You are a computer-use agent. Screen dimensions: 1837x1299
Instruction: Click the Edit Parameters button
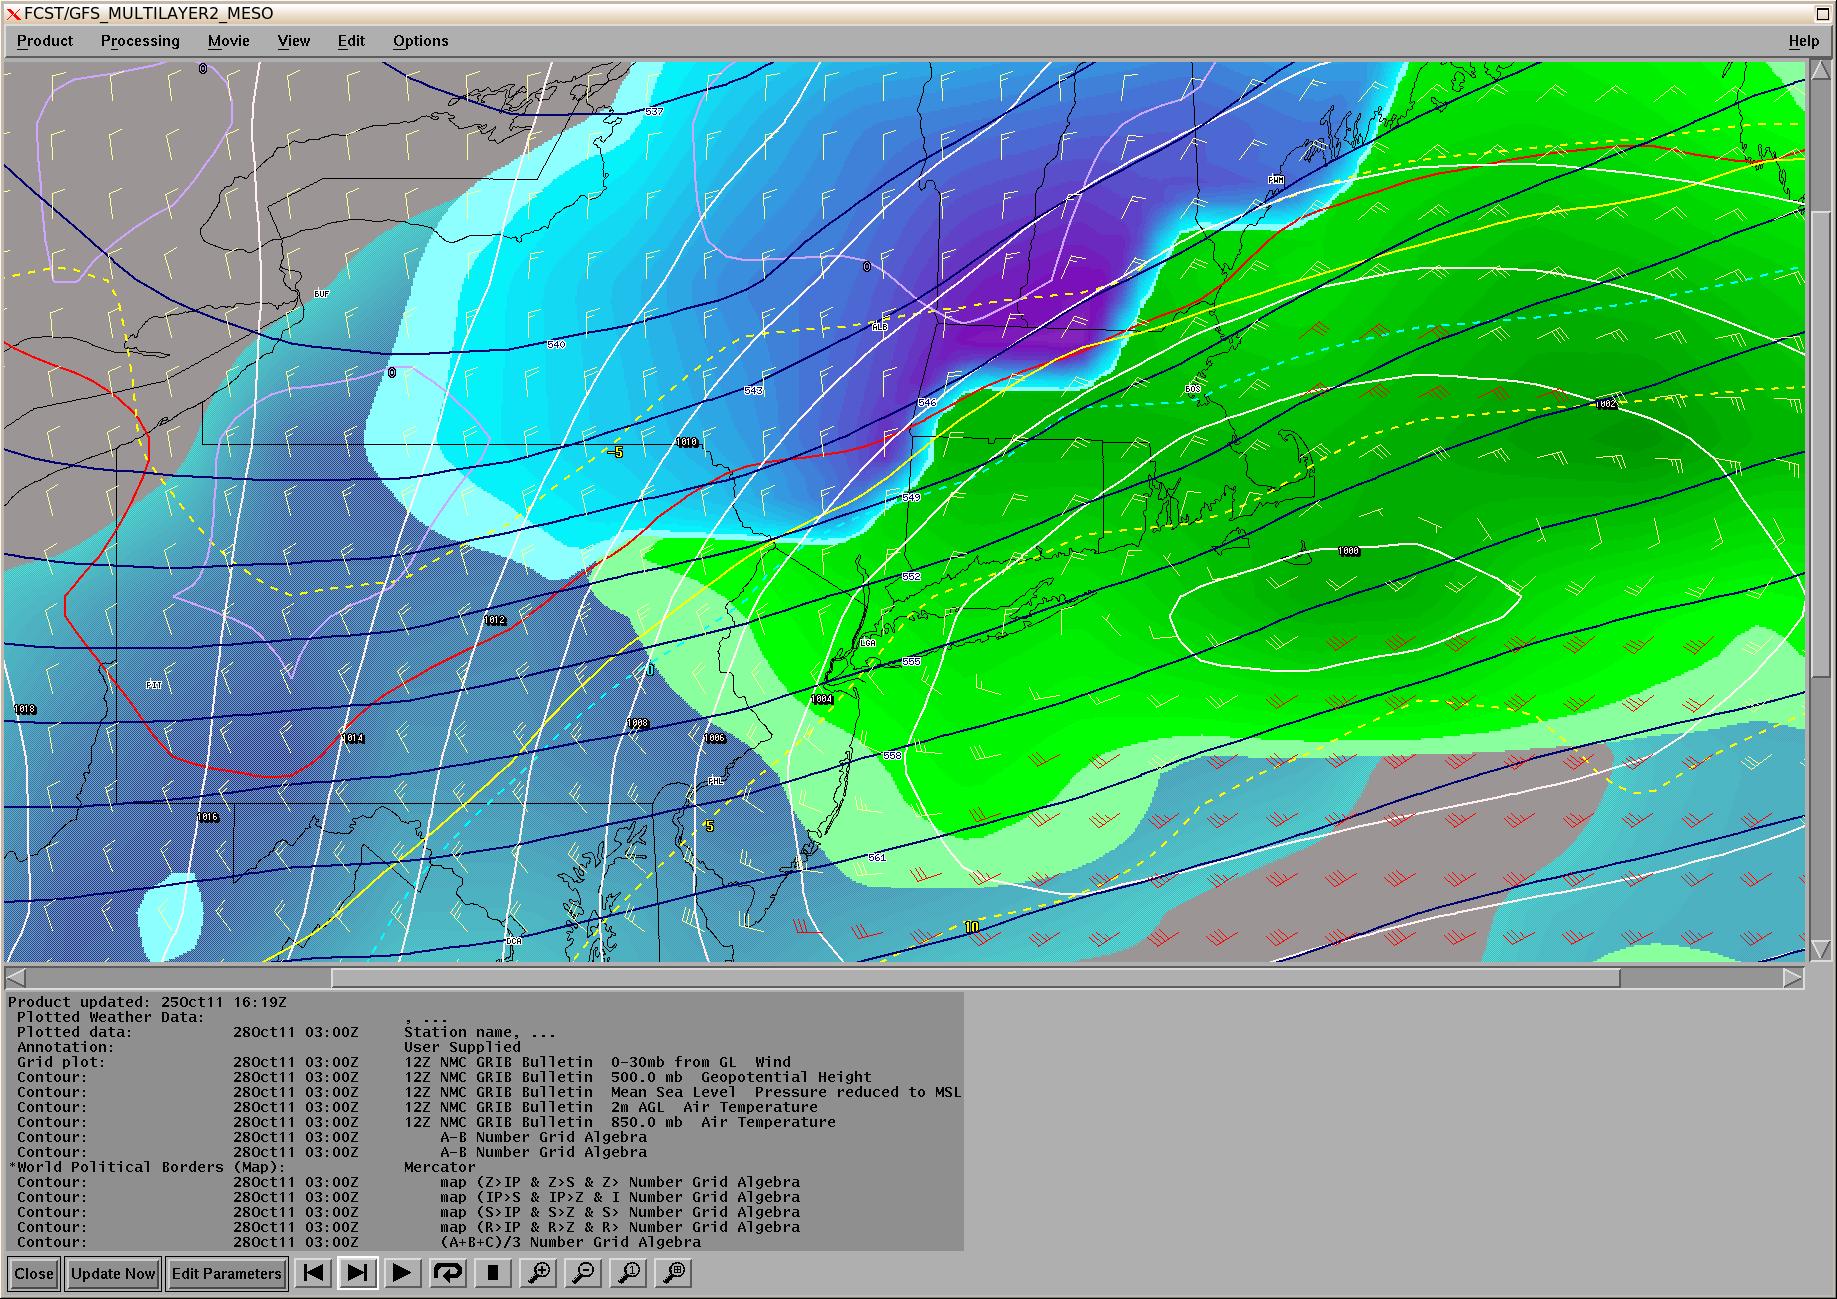[x=227, y=1273]
